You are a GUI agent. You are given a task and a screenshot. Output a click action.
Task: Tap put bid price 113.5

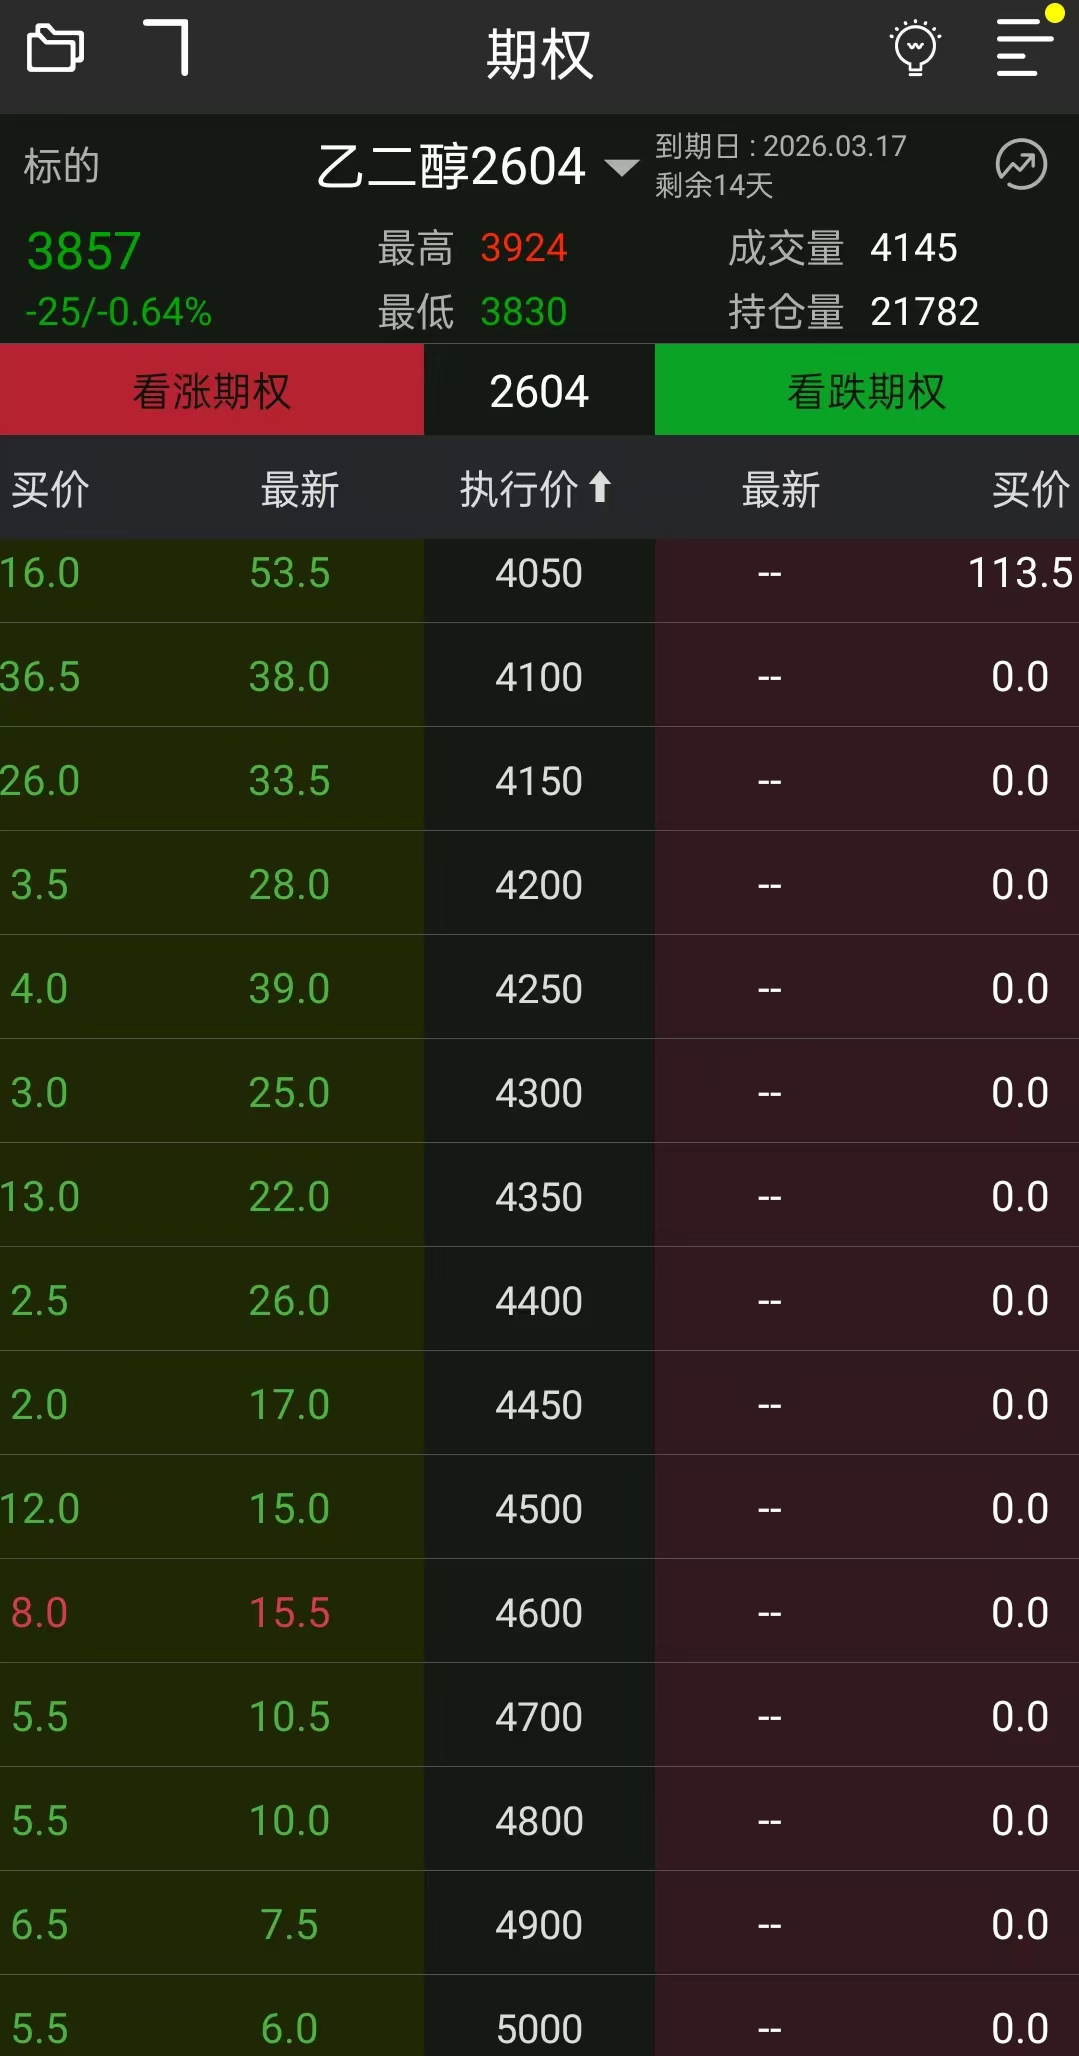coord(1019,574)
